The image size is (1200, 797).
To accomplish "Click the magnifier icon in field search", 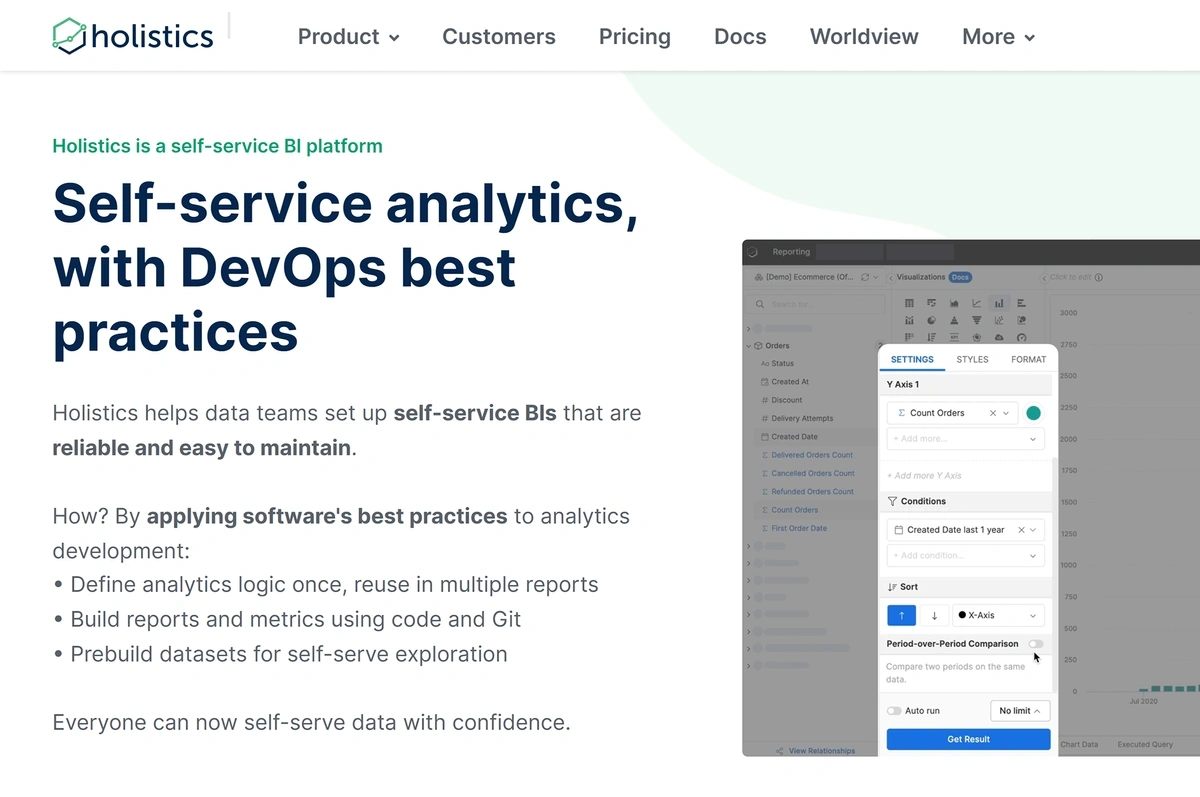I will point(760,304).
